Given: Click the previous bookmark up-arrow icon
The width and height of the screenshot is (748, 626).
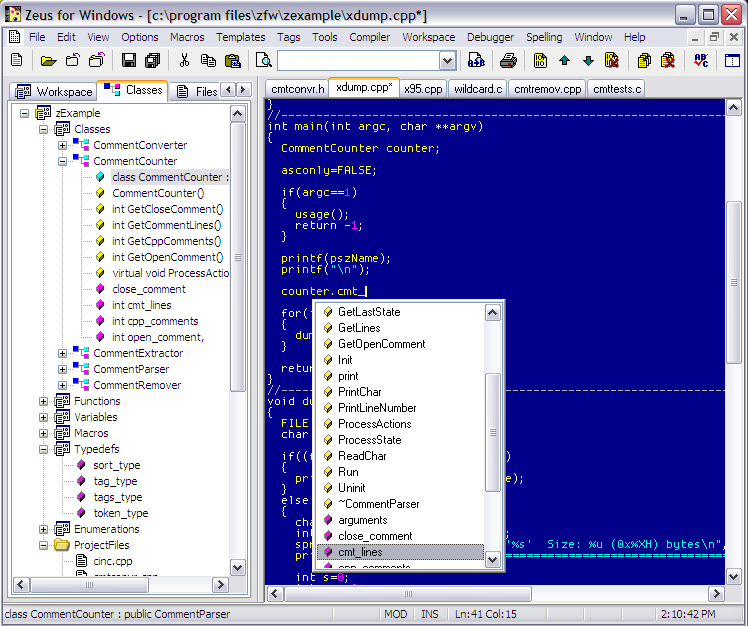Looking at the screenshot, I should [564, 60].
